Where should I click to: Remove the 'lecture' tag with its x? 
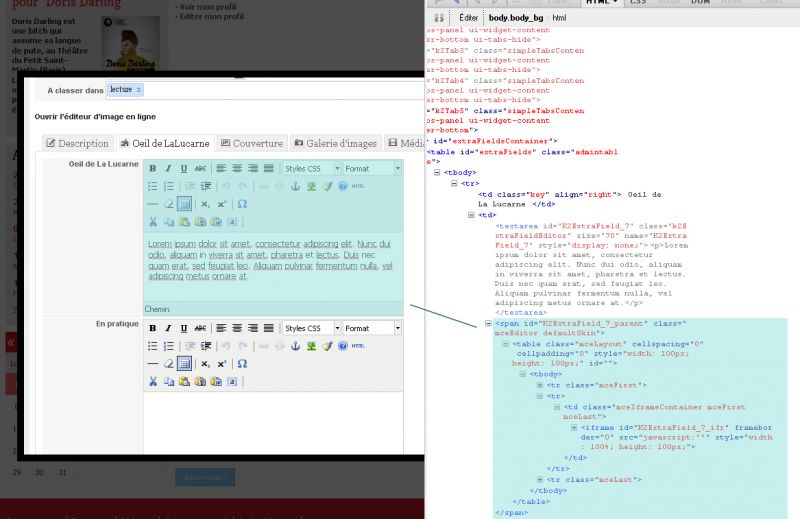(138, 90)
